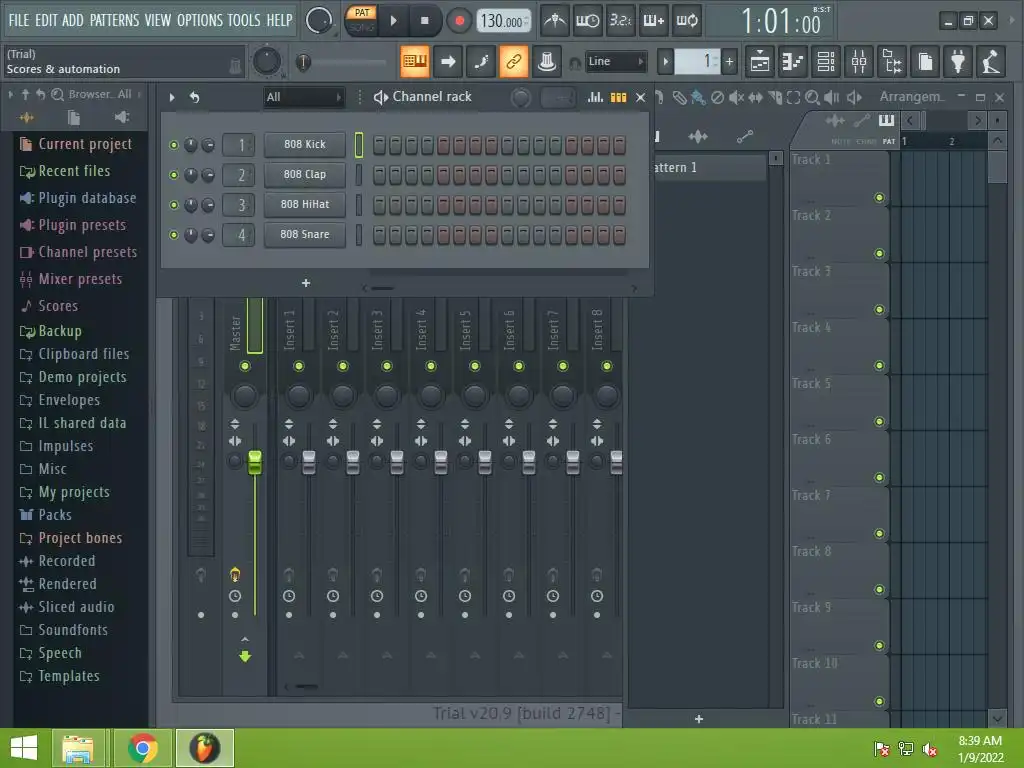1024x768 pixels.
Task: Select the playlist zoom tool icon
Action: coord(812,98)
